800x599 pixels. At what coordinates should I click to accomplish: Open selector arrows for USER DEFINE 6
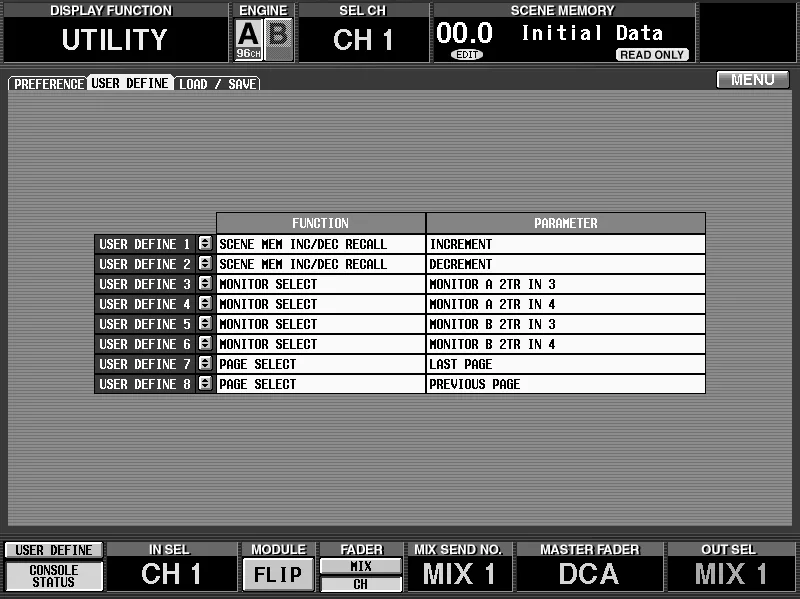click(x=205, y=344)
